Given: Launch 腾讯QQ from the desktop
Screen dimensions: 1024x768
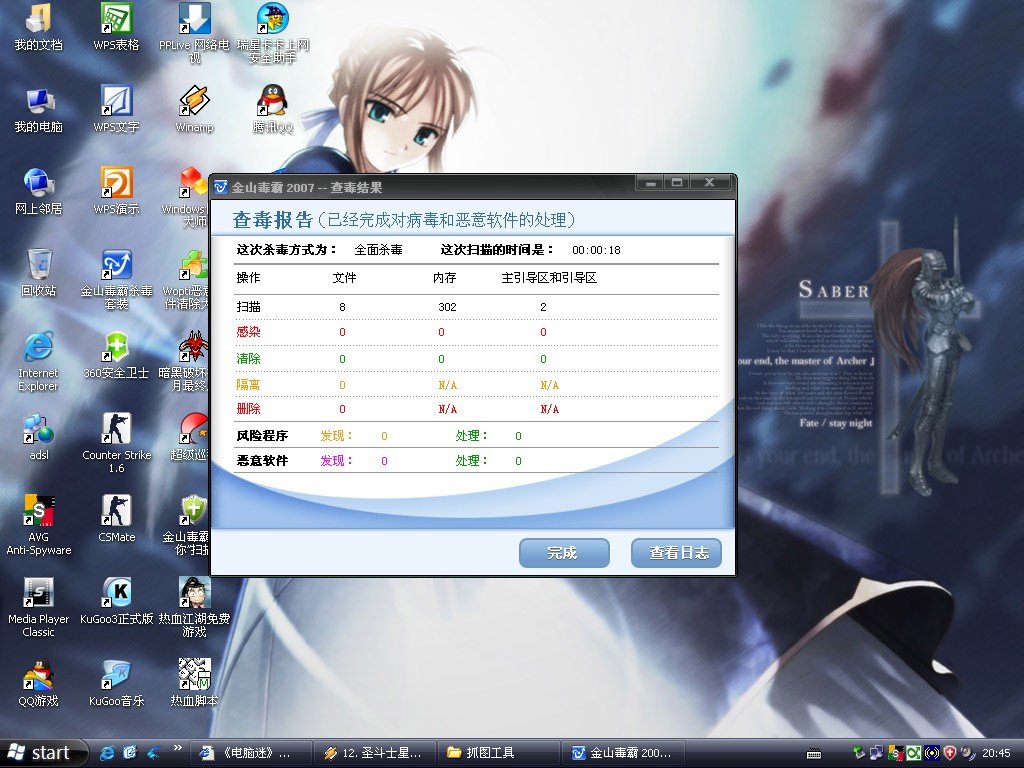Looking at the screenshot, I should point(273,110).
